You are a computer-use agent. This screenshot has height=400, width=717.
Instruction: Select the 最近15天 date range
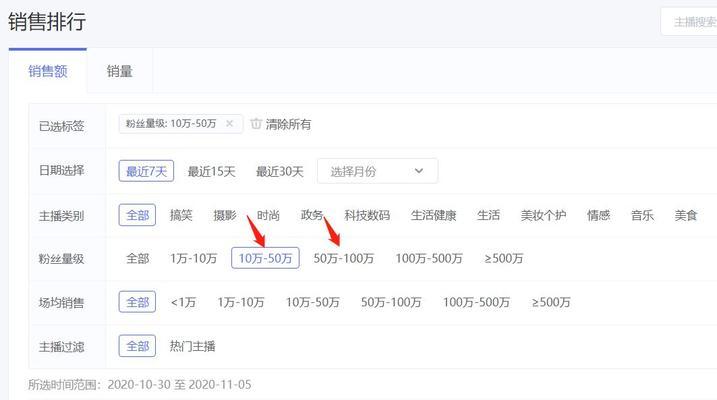211,171
